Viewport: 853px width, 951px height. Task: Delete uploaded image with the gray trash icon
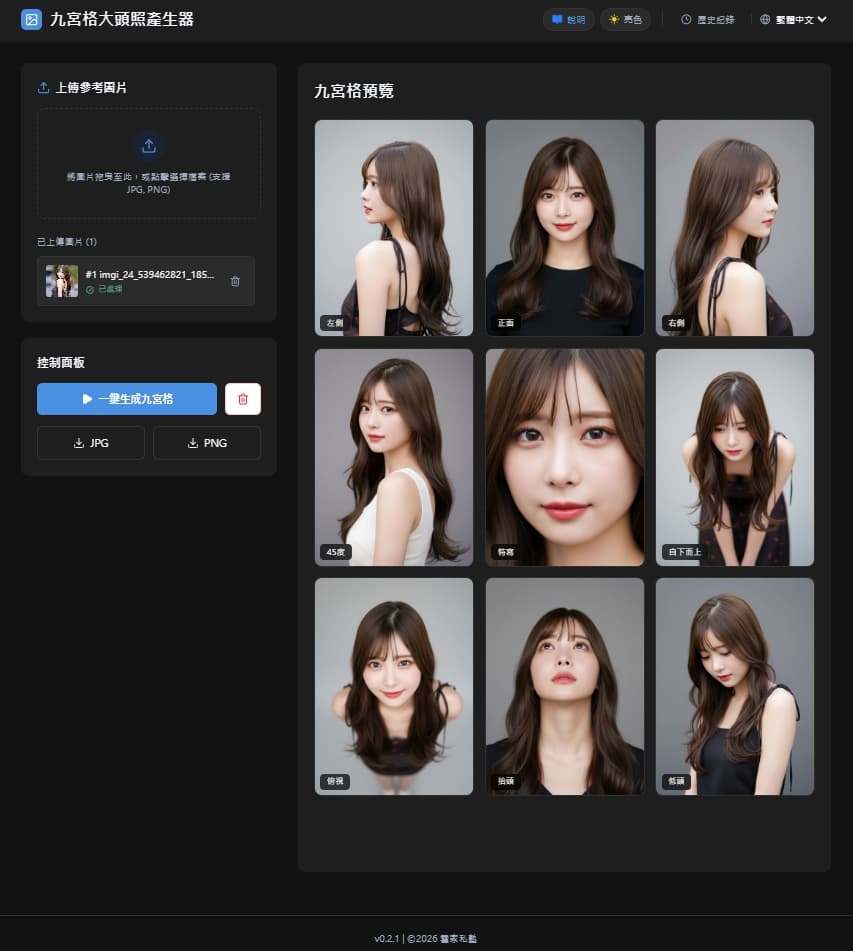pyautogui.click(x=235, y=281)
